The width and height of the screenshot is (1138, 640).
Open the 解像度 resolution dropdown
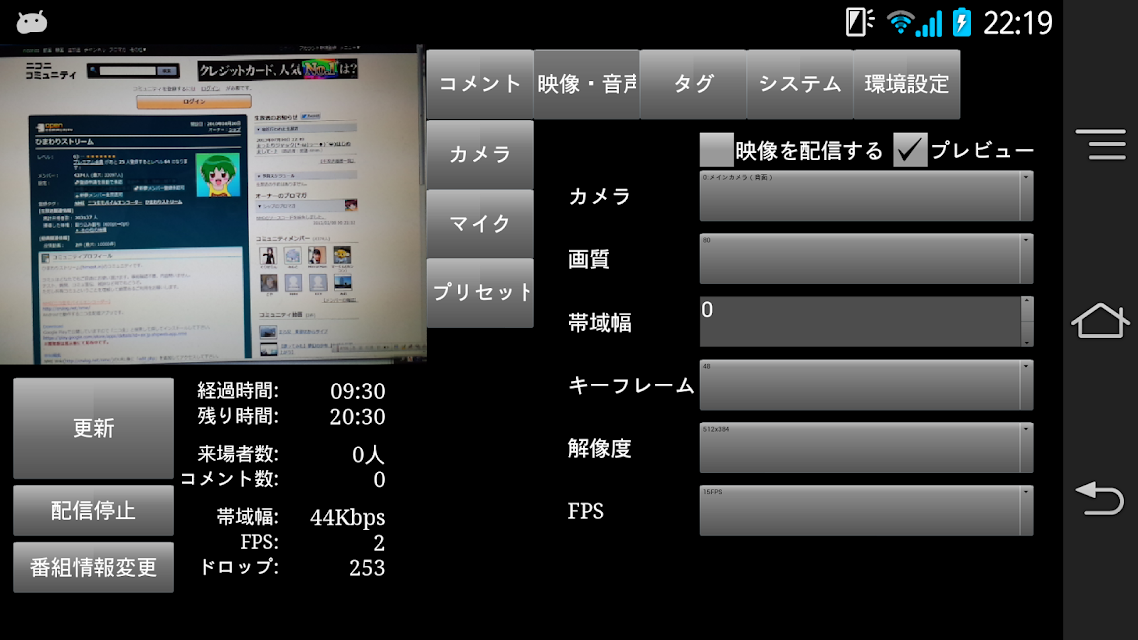pos(867,448)
